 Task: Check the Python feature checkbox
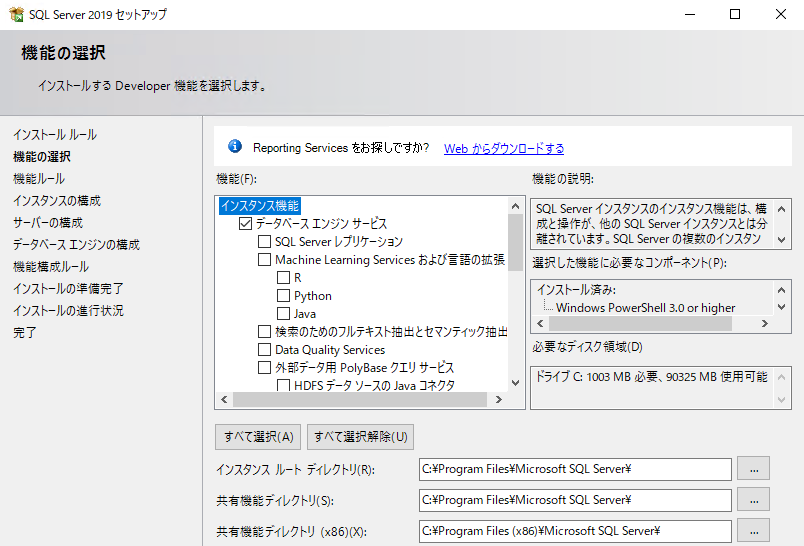coord(283,296)
